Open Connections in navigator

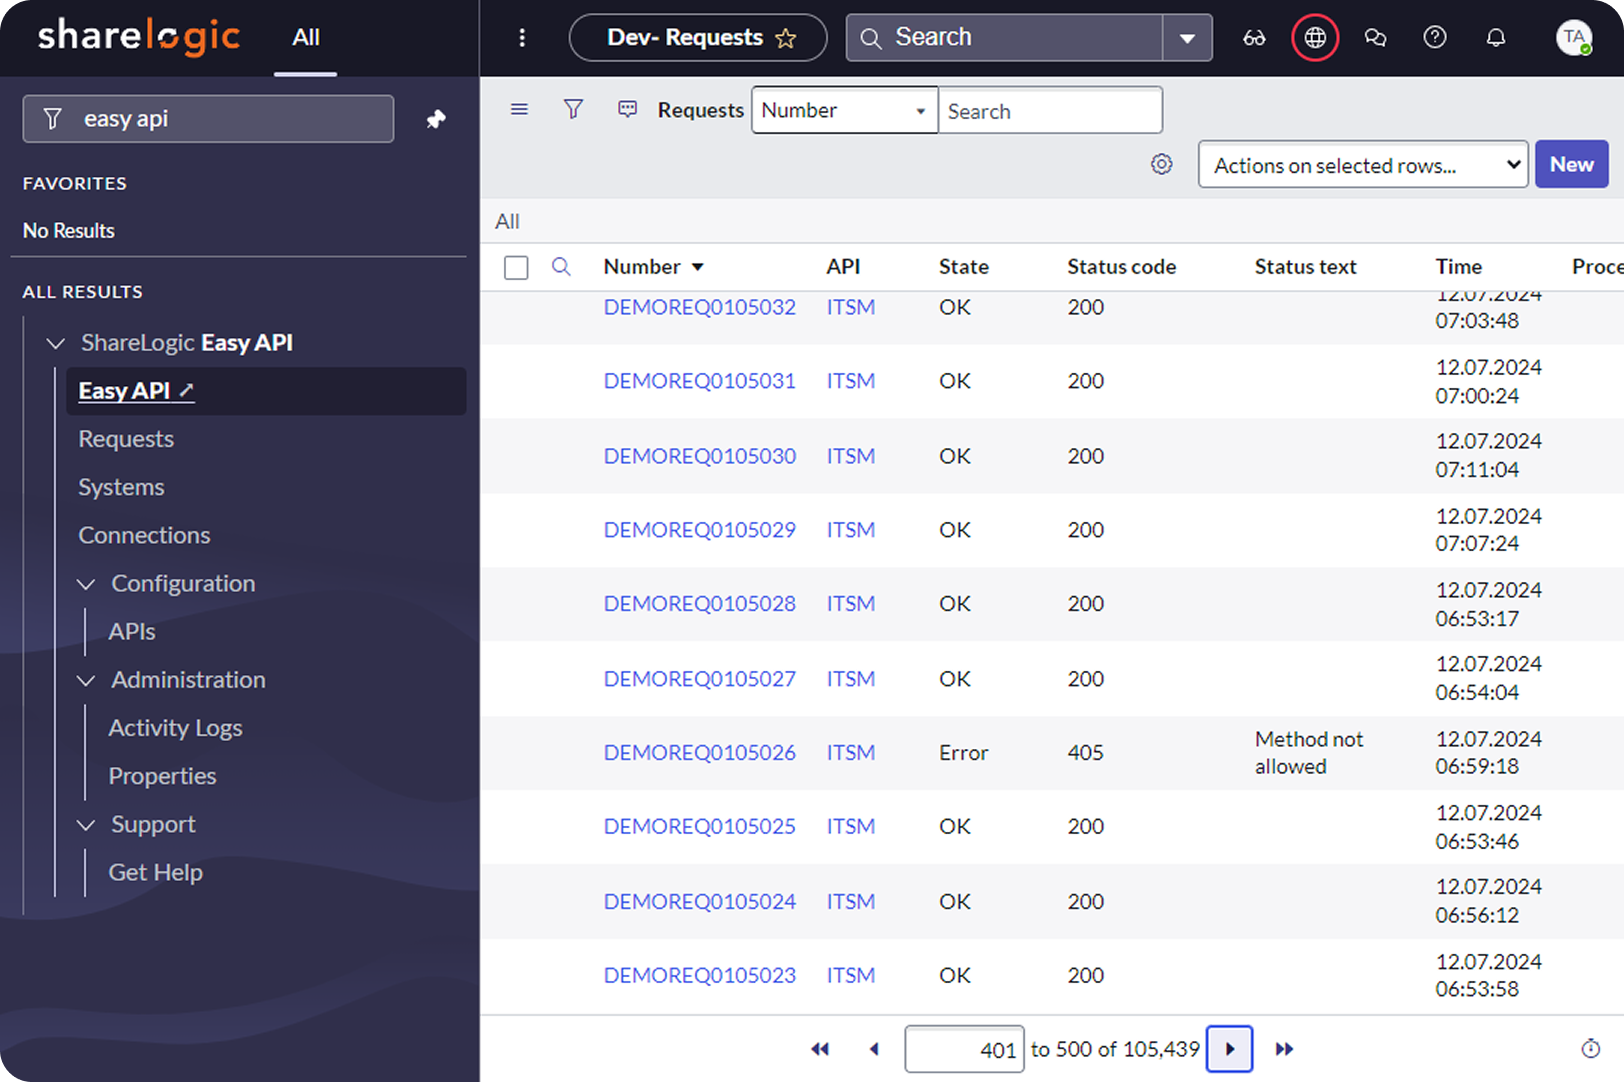pos(144,535)
